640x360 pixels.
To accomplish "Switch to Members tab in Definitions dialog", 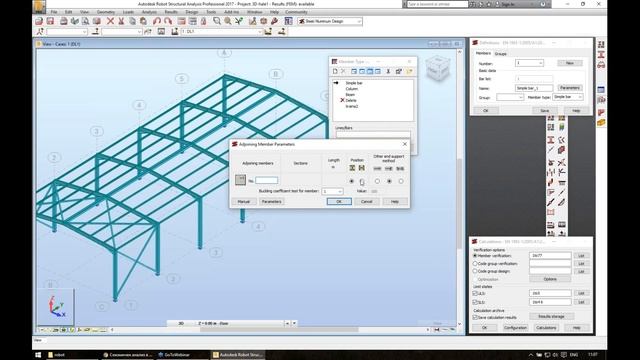I will point(483,53).
